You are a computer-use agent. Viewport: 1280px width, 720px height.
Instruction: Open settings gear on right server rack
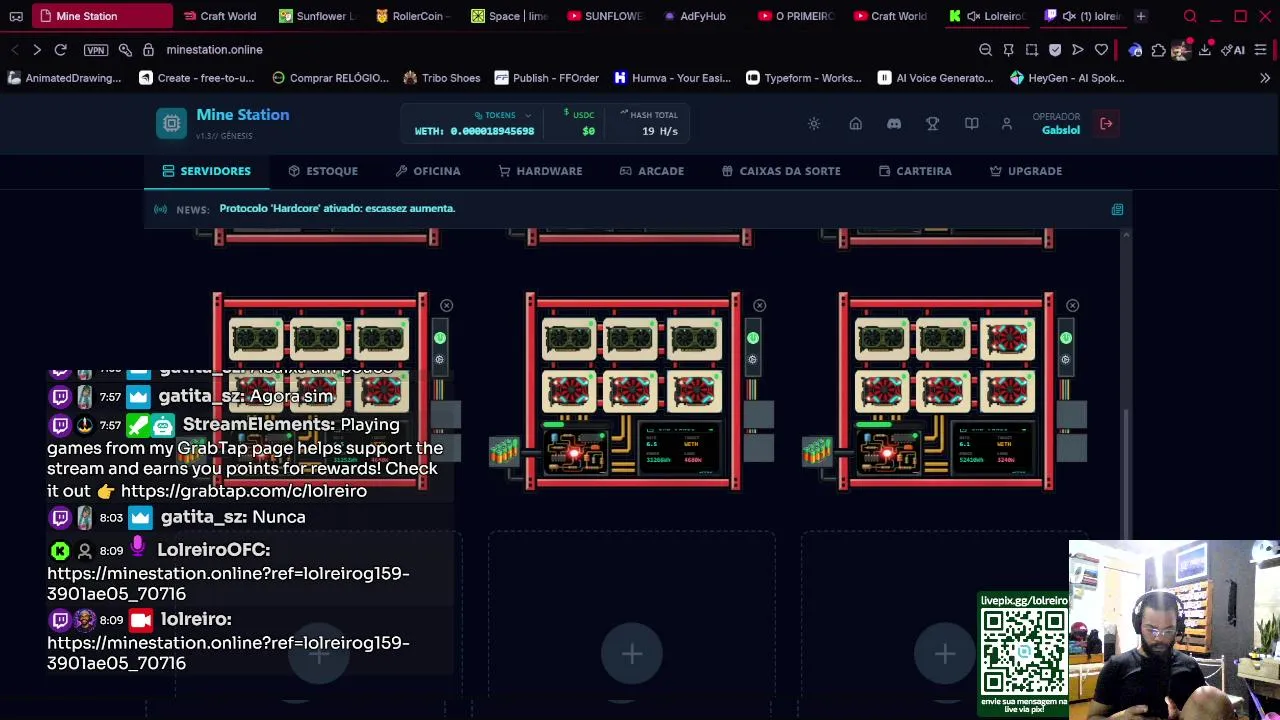click(1066, 359)
